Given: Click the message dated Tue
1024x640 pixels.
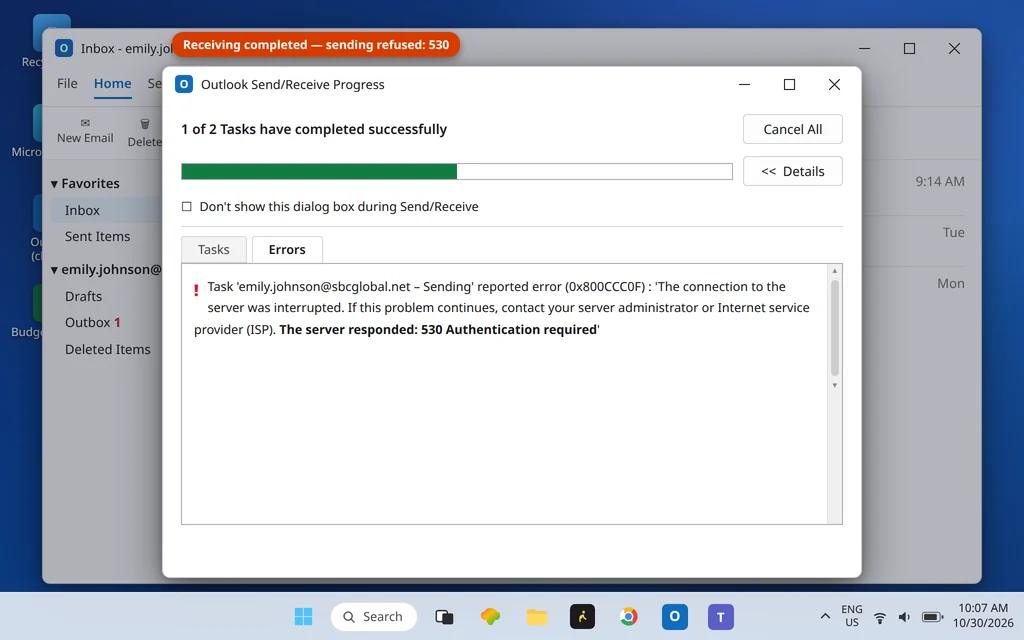Looking at the screenshot, I should point(953,232).
